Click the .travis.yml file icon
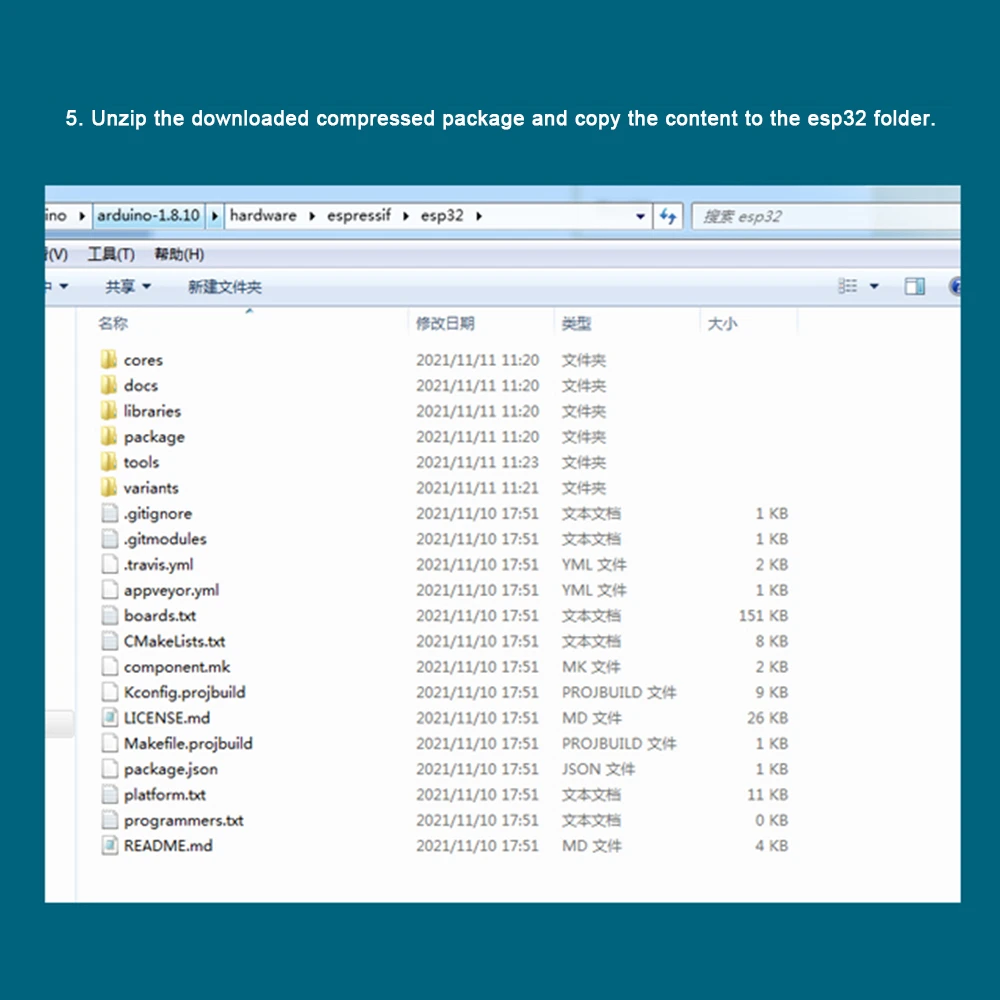The height and width of the screenshot is (1000, 1000). 110,564
